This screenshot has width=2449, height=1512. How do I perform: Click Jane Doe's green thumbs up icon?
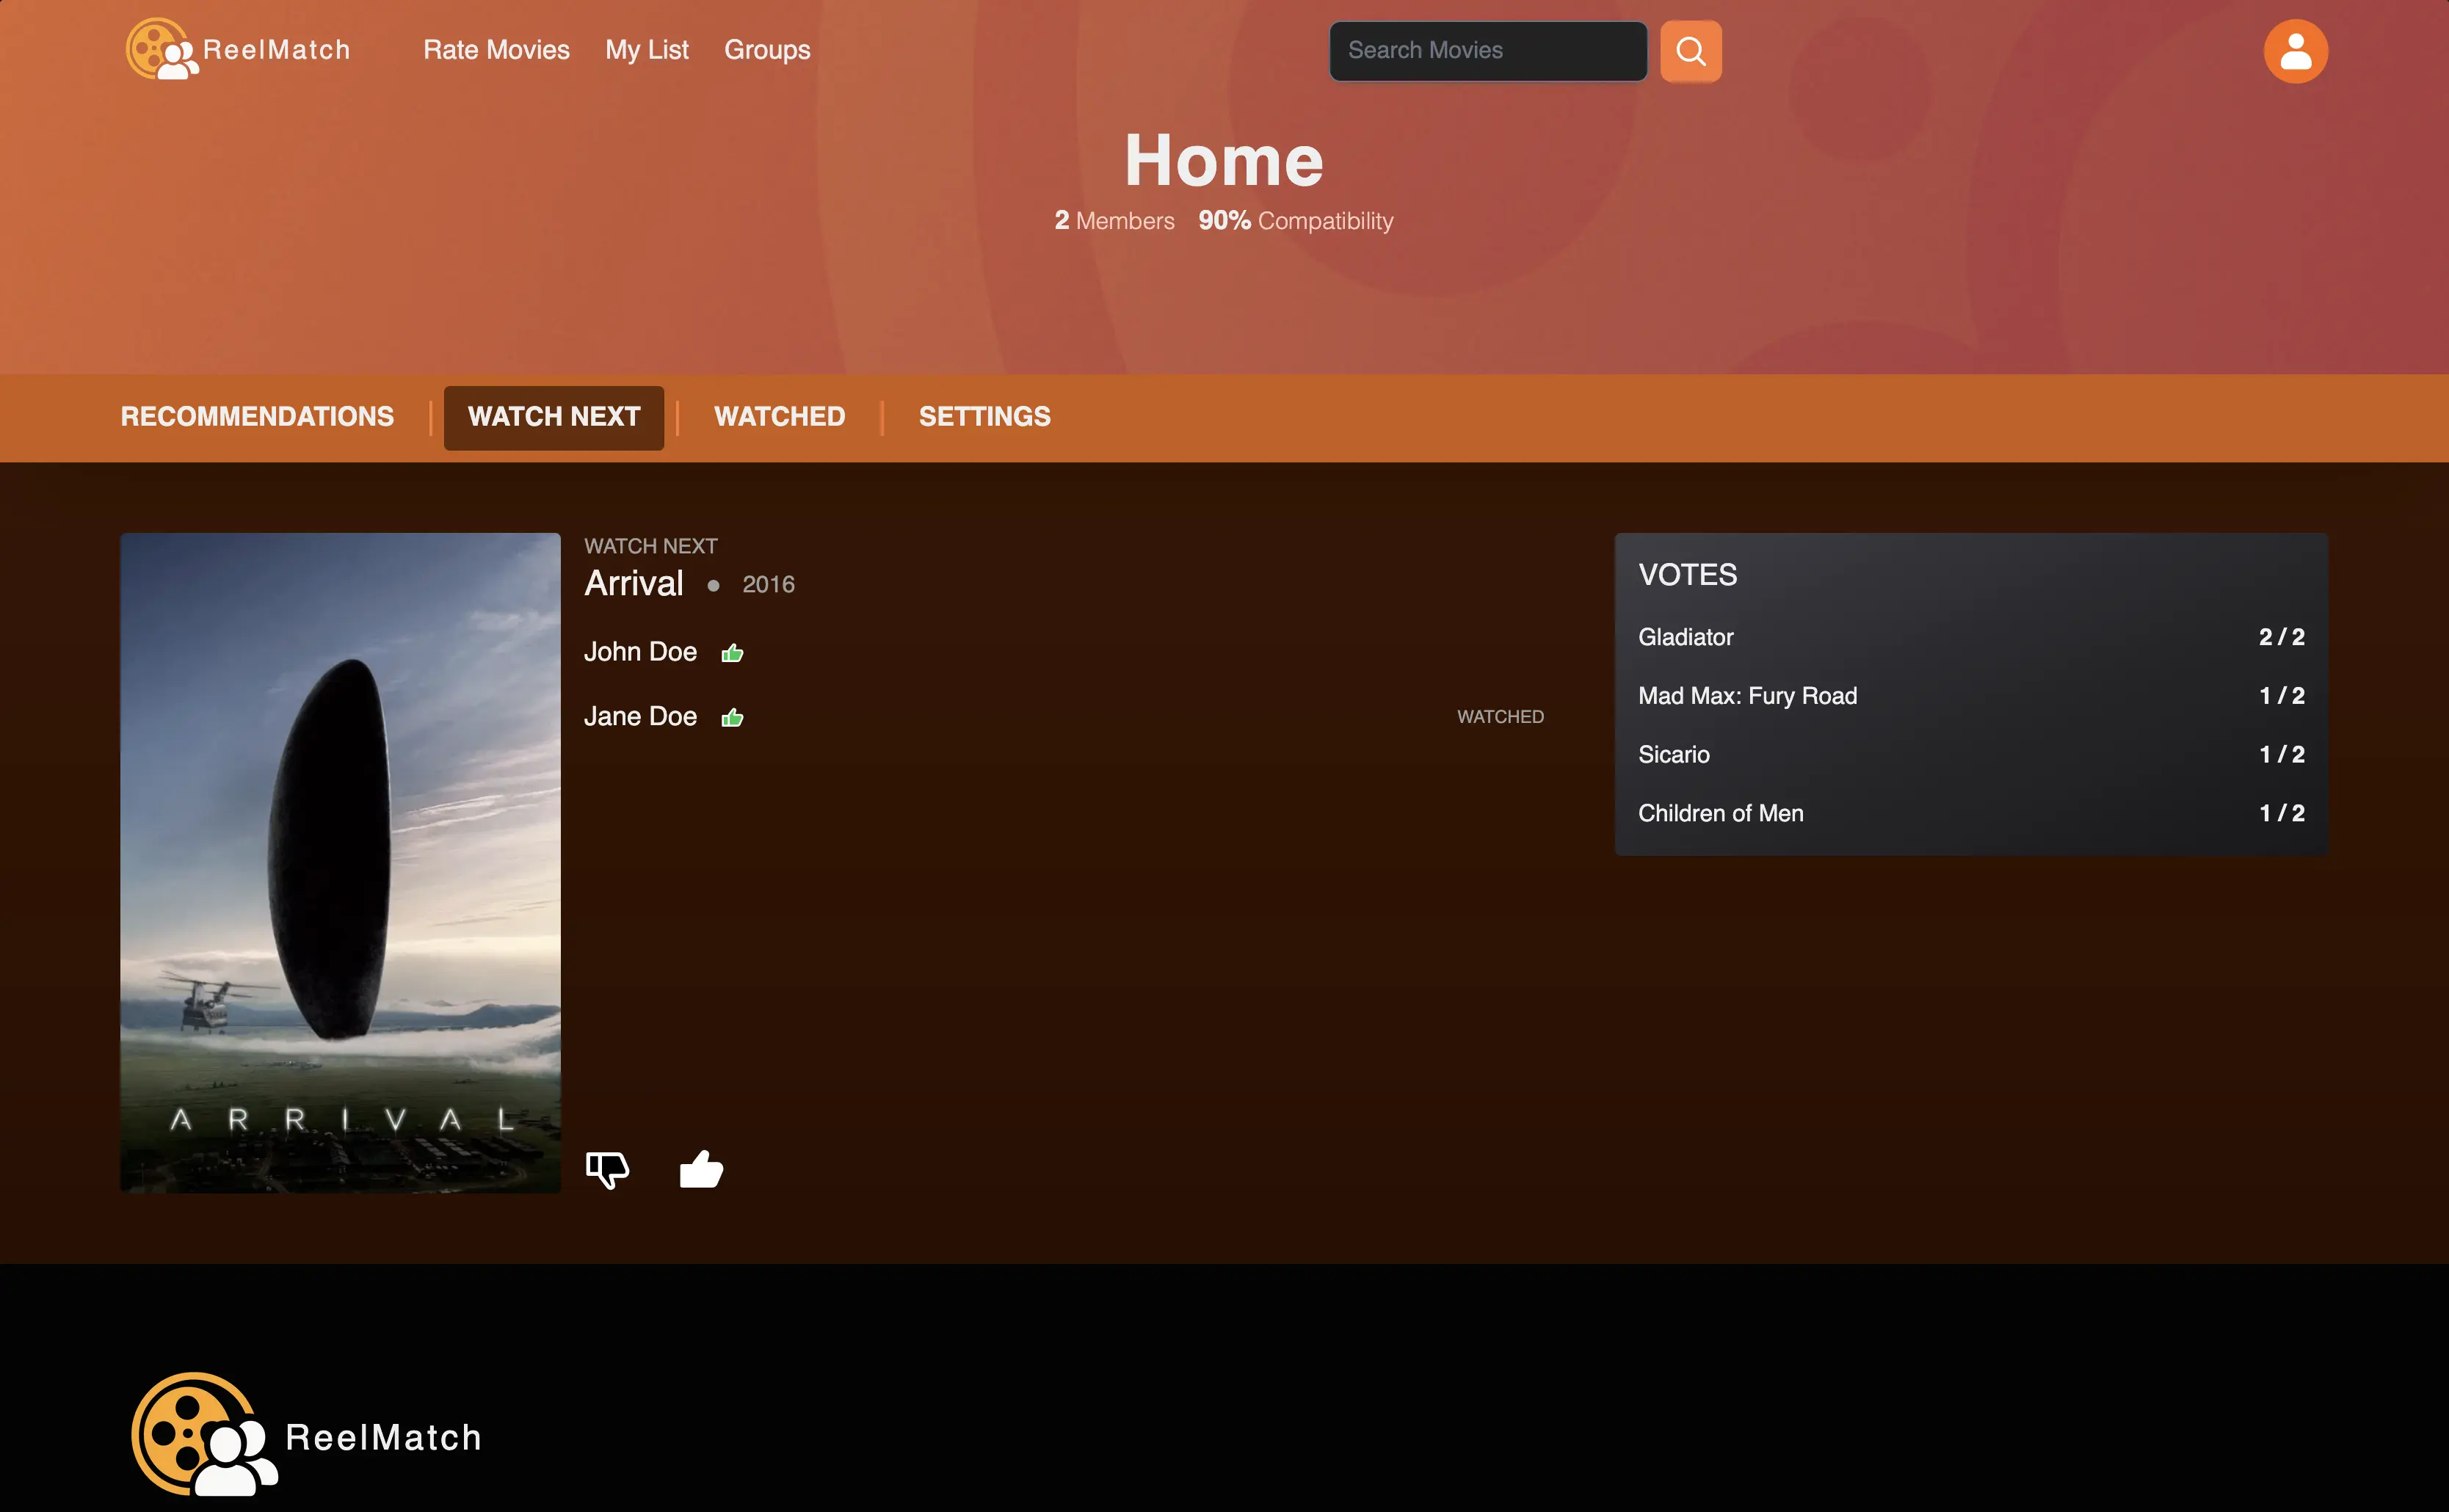732,717
